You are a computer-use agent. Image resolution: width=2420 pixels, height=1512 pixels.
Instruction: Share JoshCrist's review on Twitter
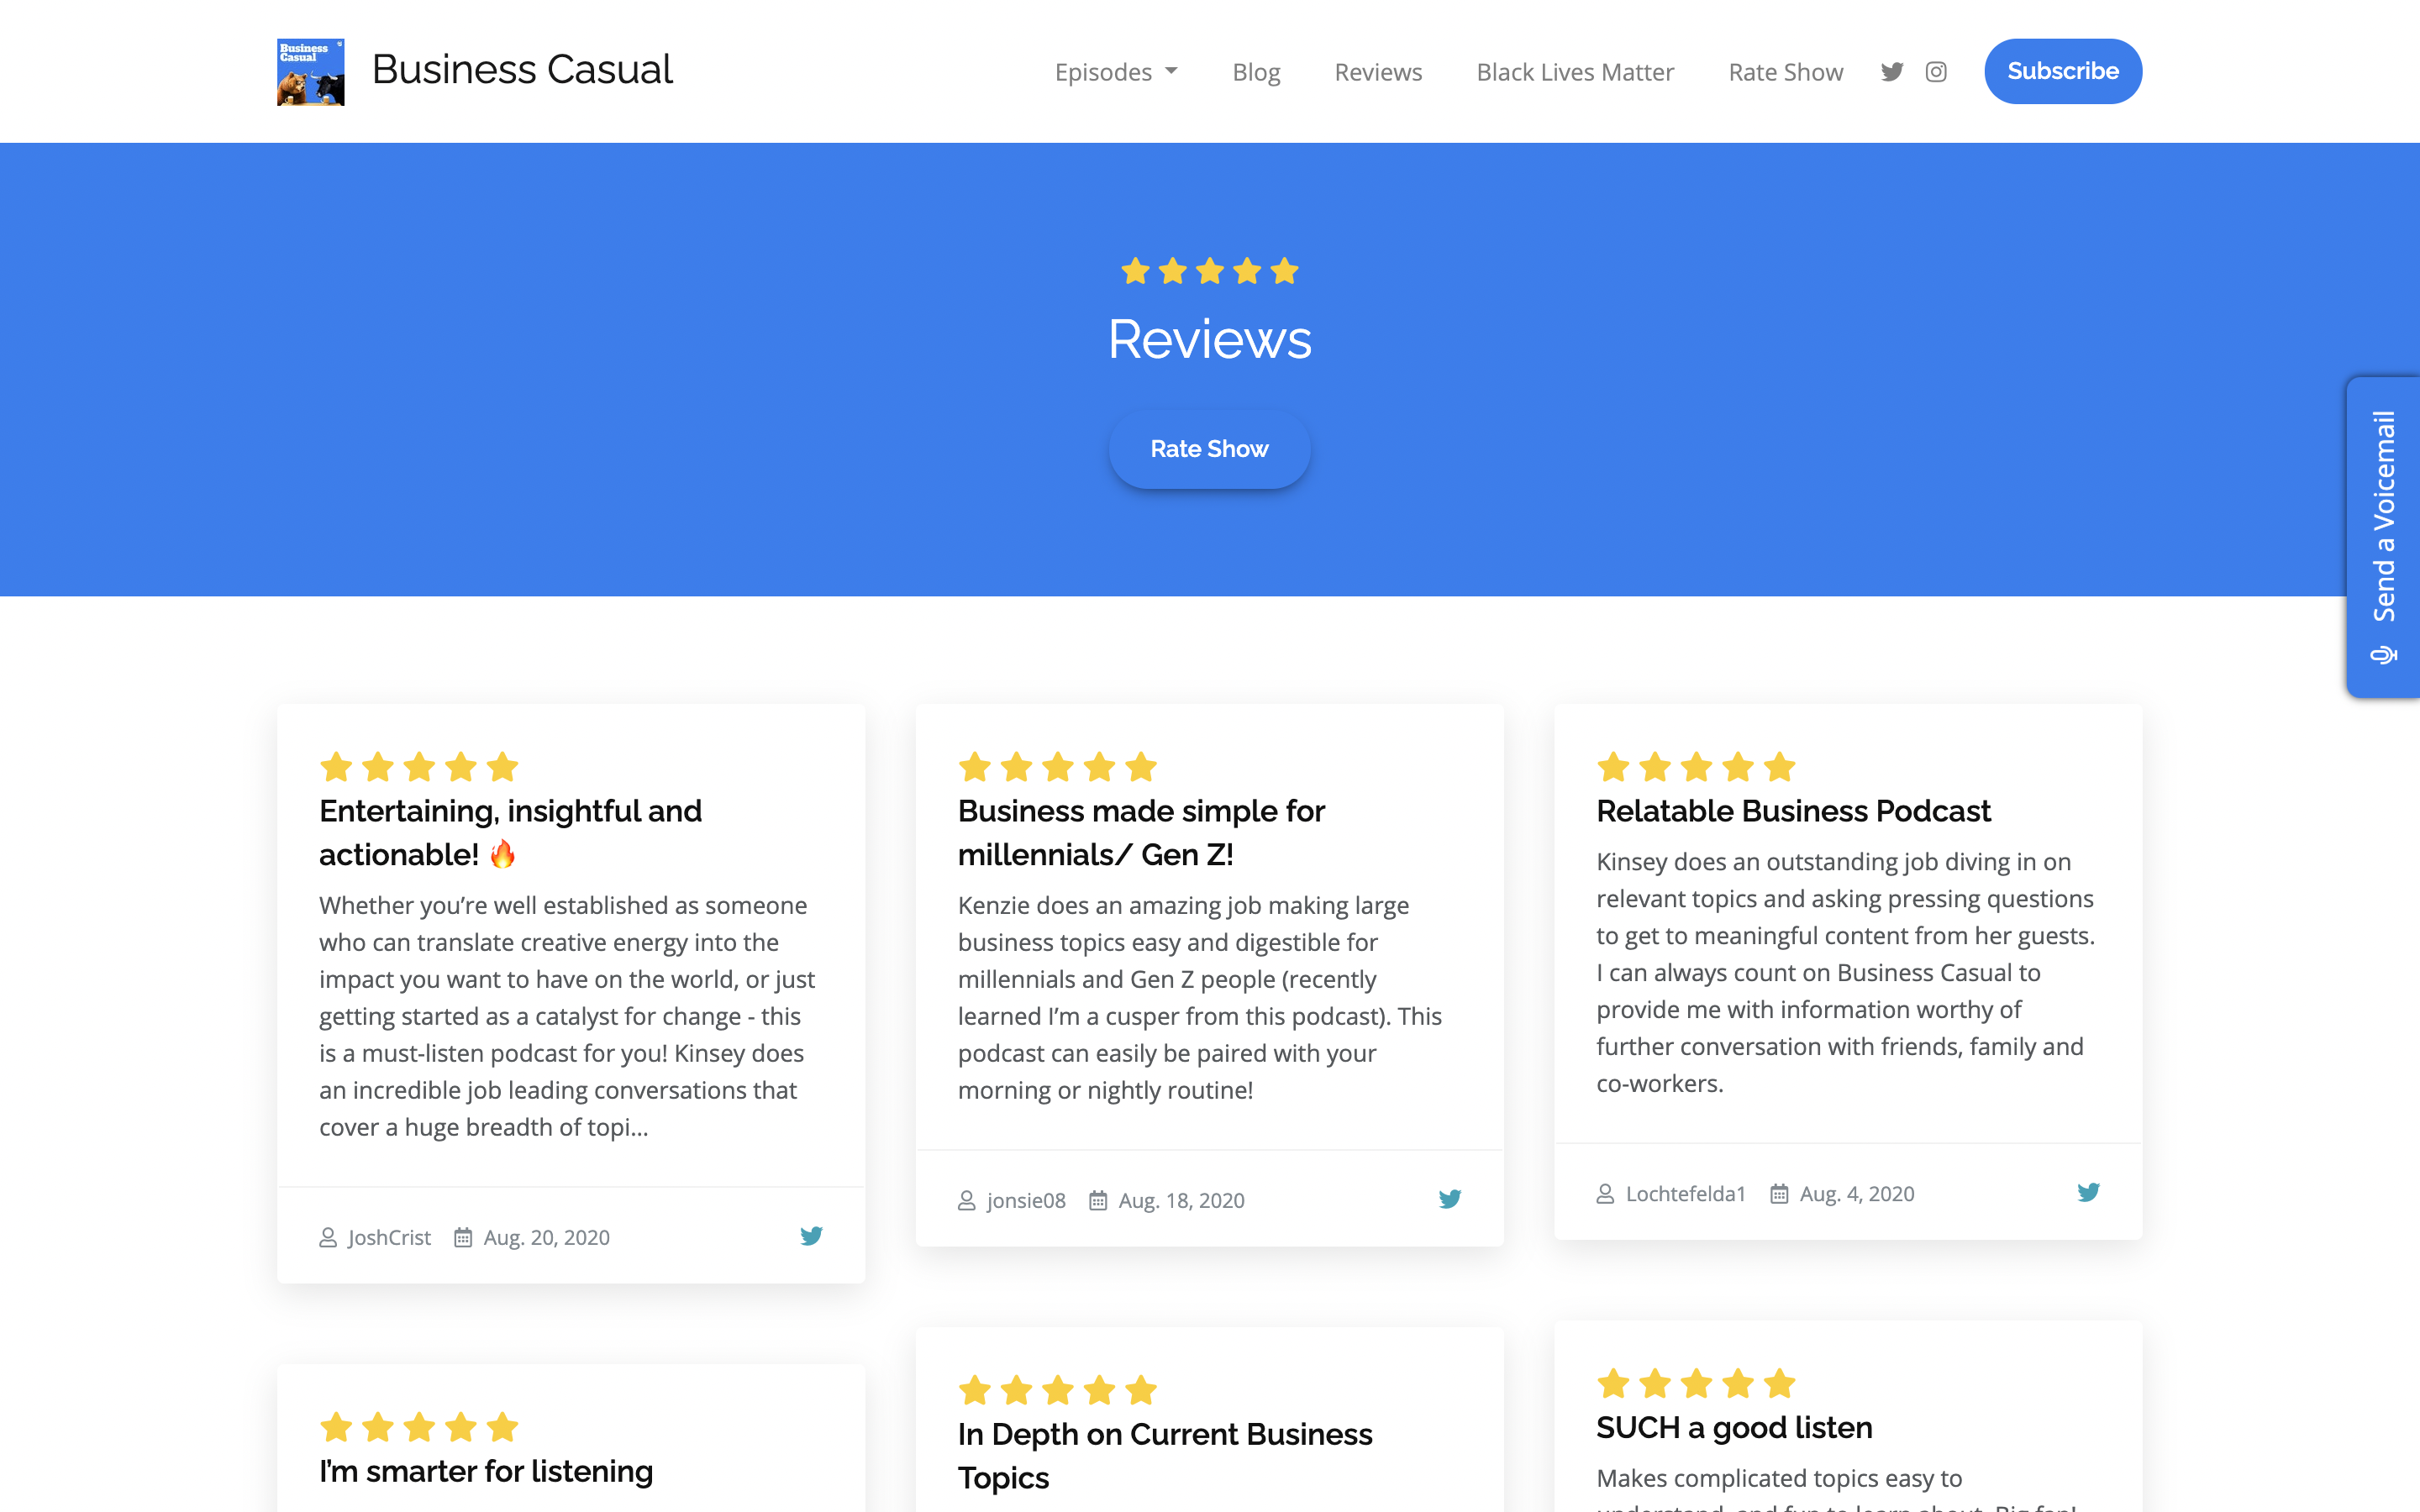pos(811,1236)
